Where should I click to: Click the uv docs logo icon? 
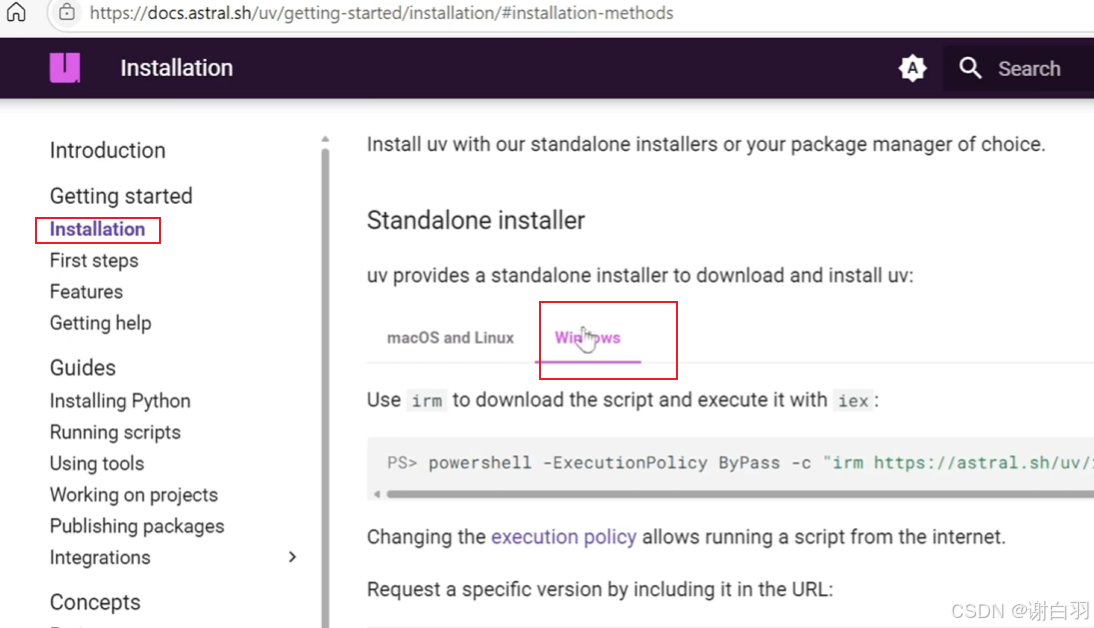[65, 68]
